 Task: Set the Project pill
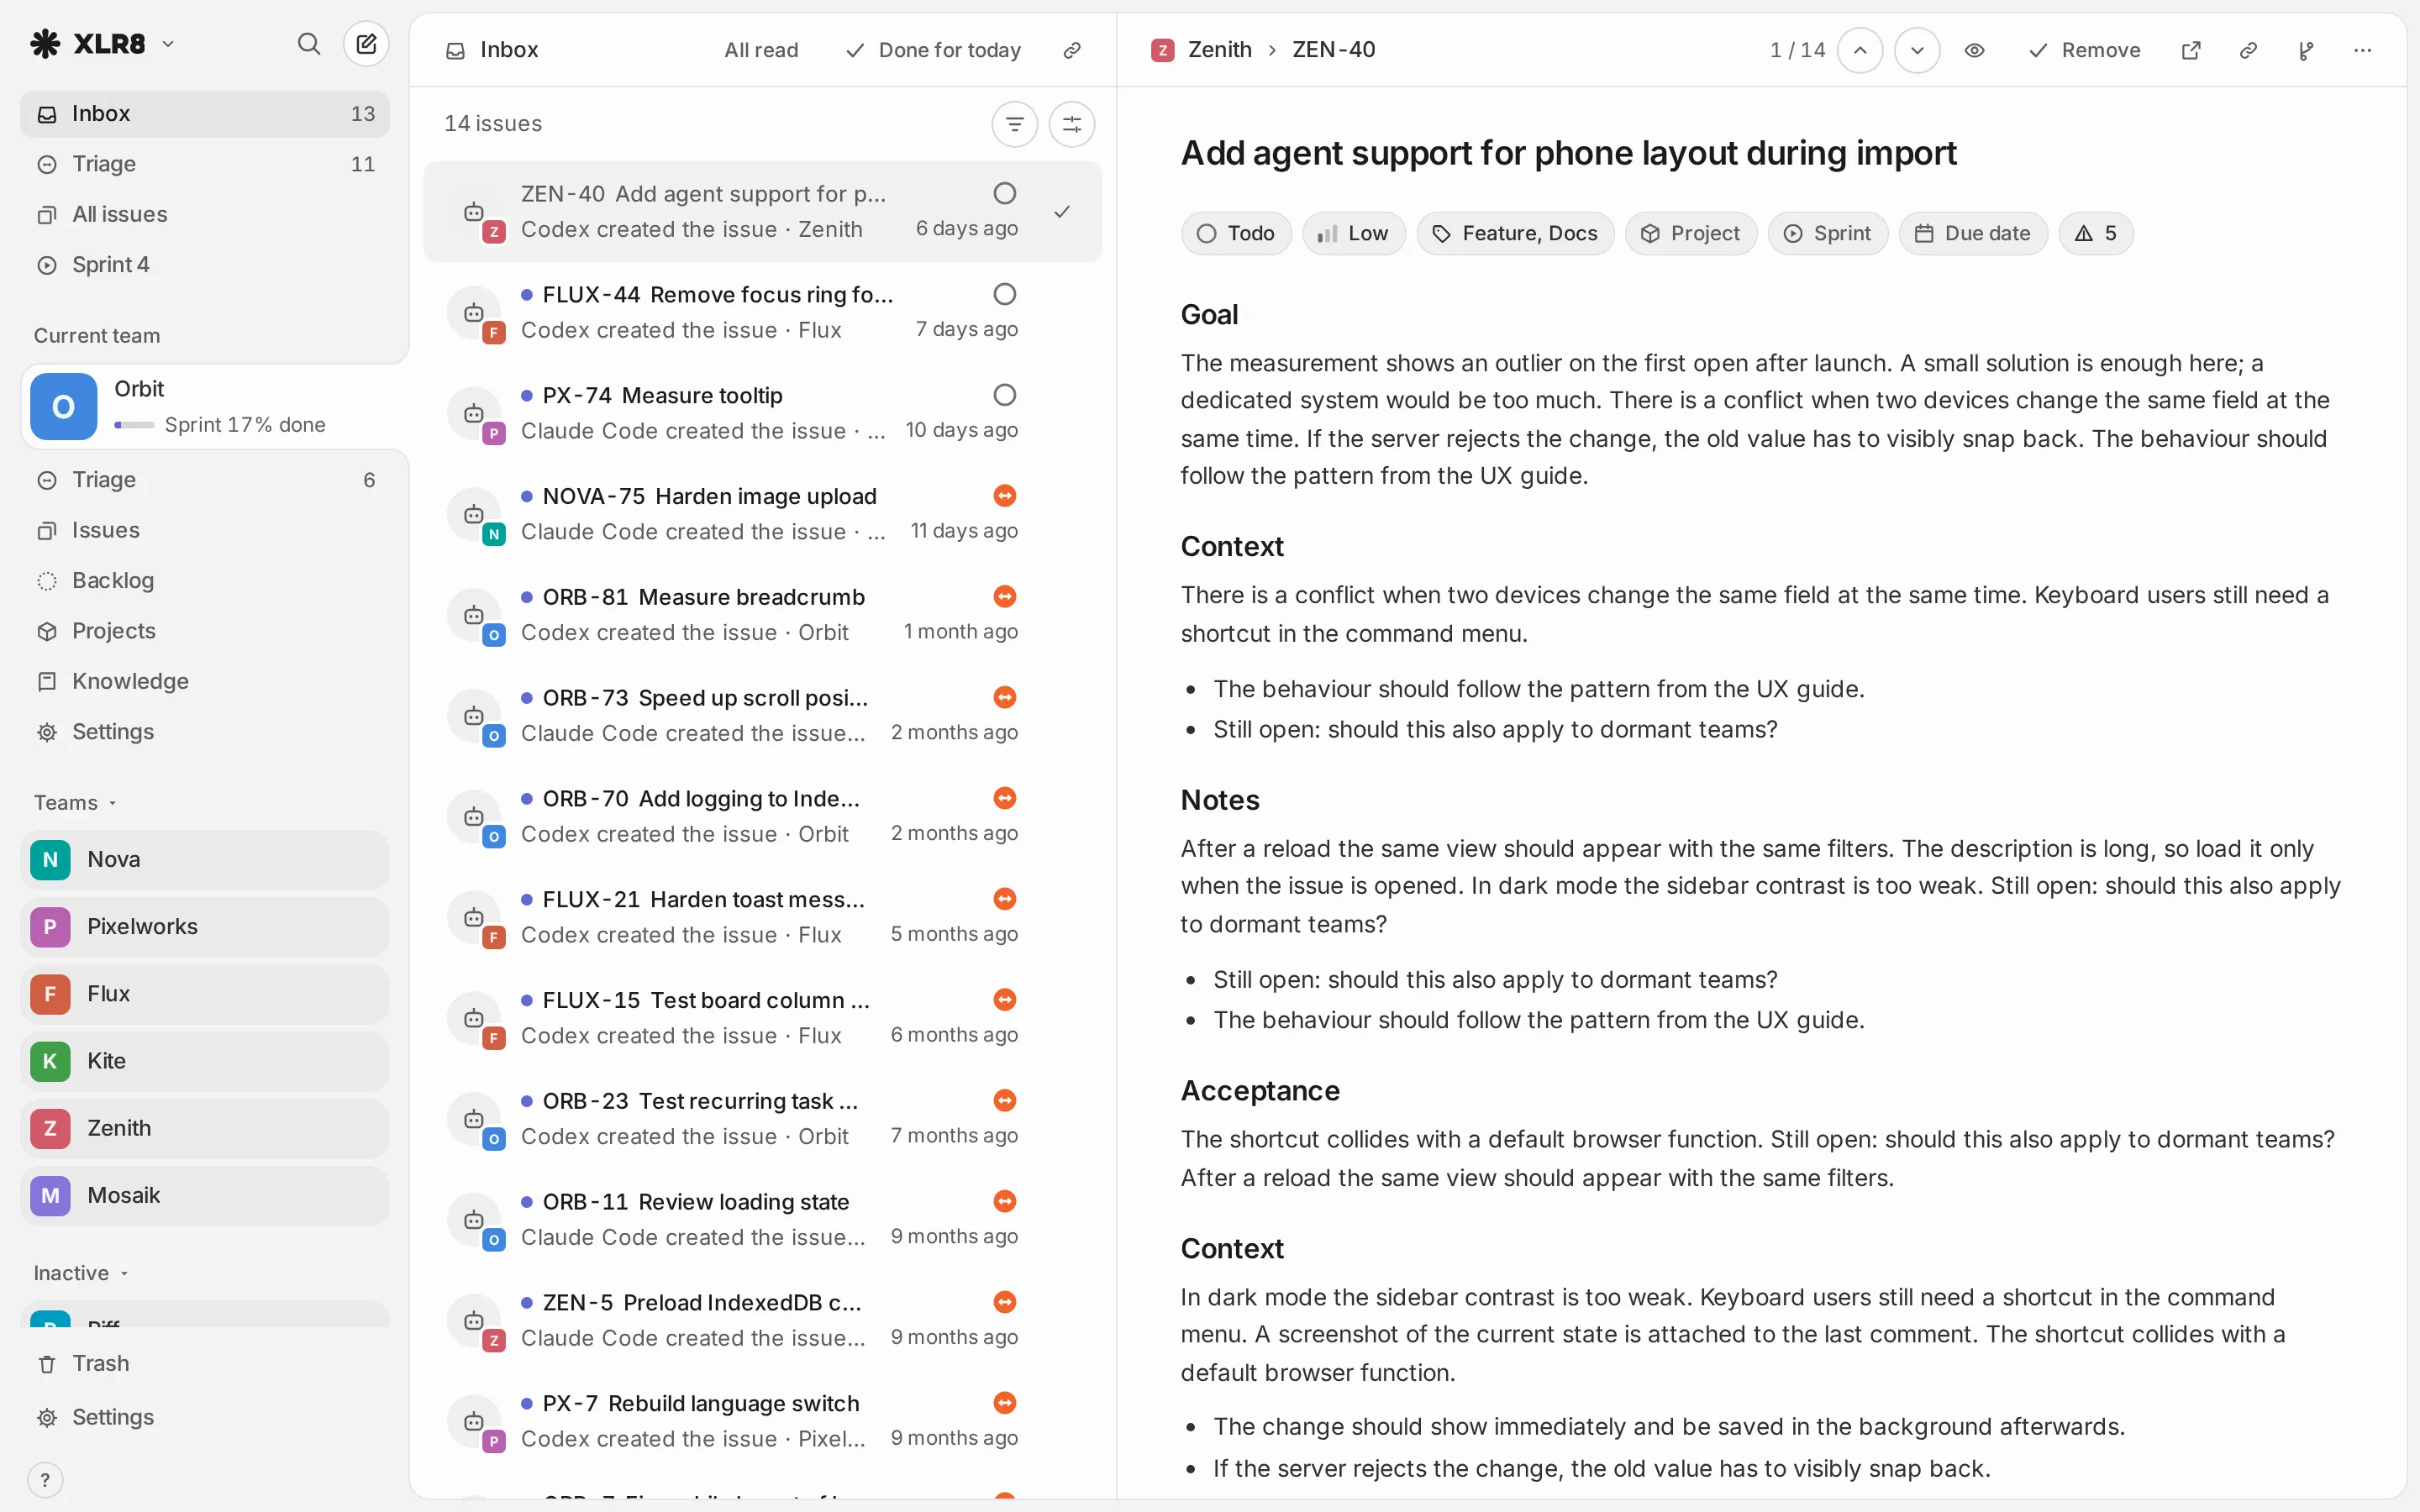1690,233
